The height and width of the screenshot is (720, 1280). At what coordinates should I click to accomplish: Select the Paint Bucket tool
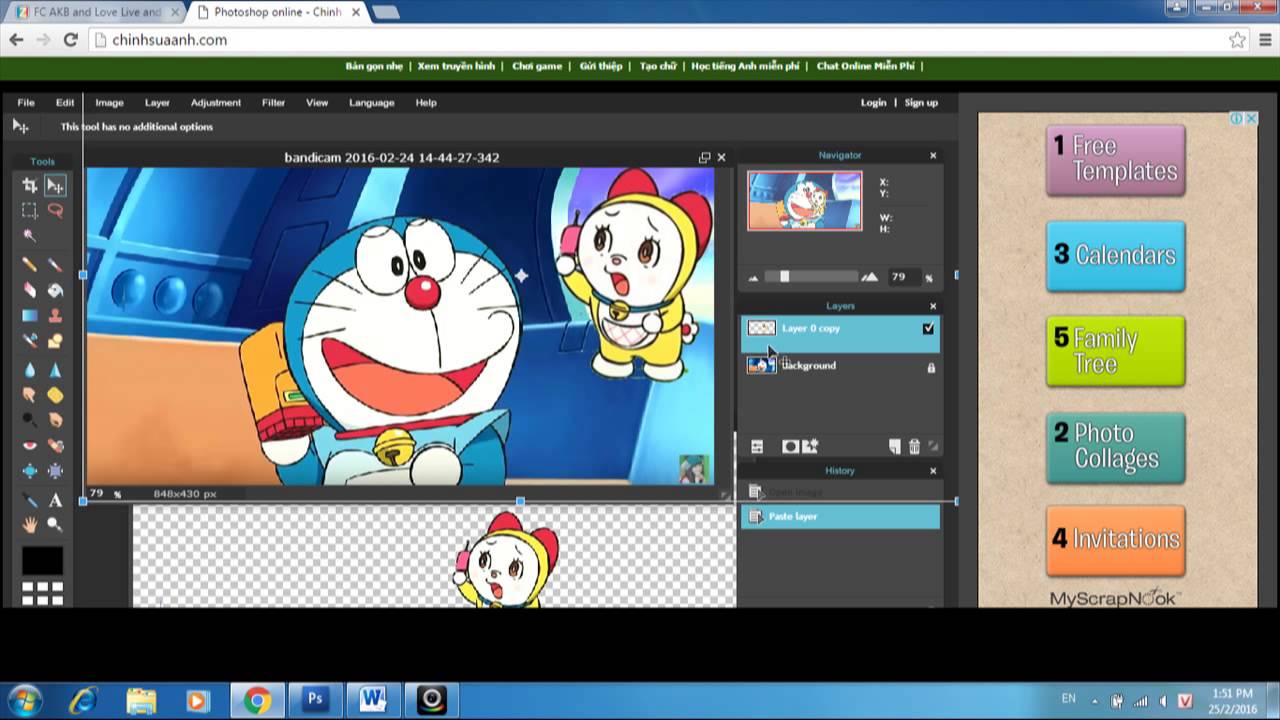click(55, 290)
